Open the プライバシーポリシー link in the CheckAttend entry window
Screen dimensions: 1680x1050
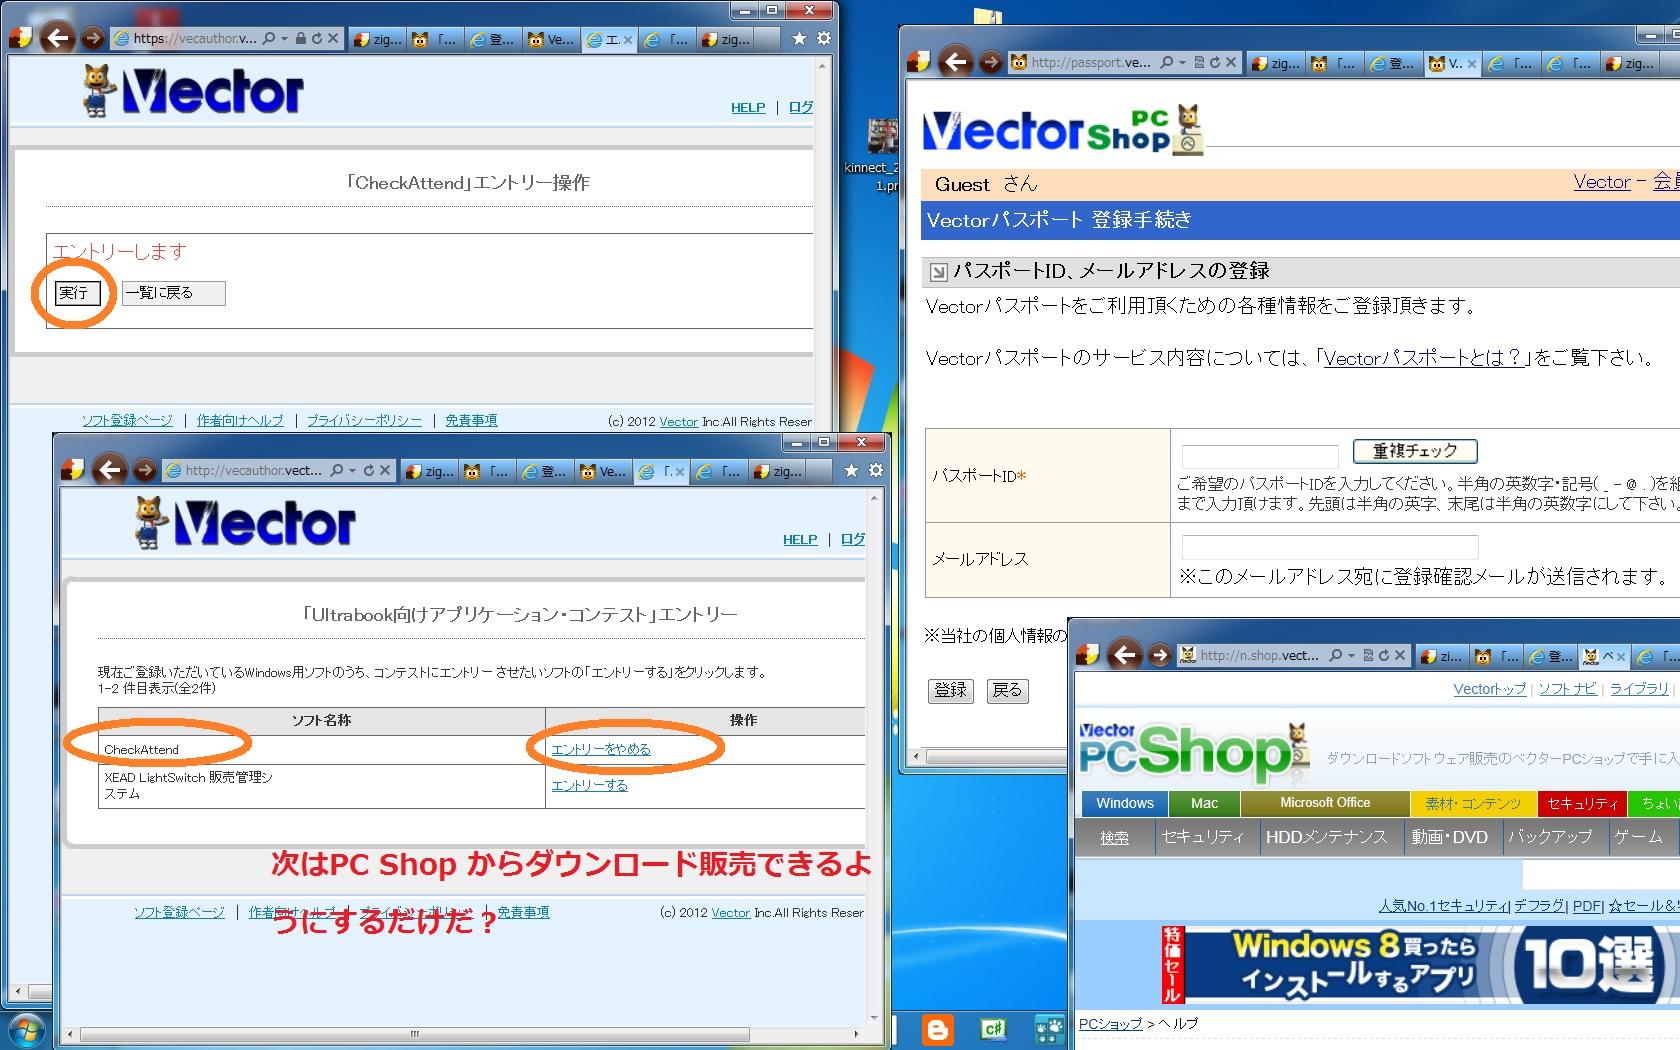pyautogui.click(x=364, y=420)
